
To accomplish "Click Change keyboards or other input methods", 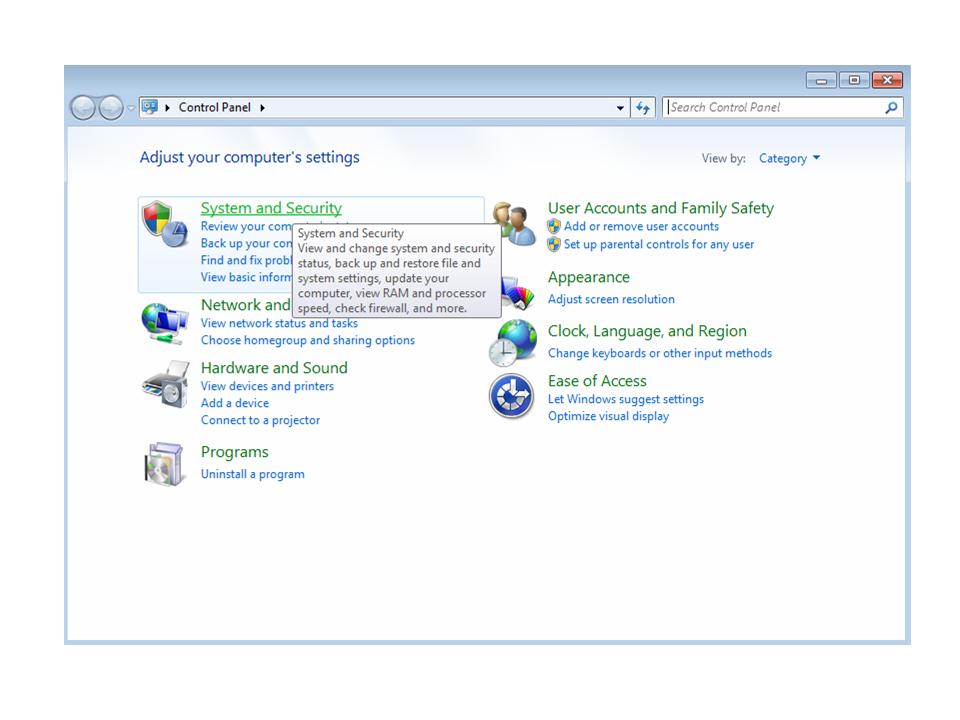I will coord(659,353).
